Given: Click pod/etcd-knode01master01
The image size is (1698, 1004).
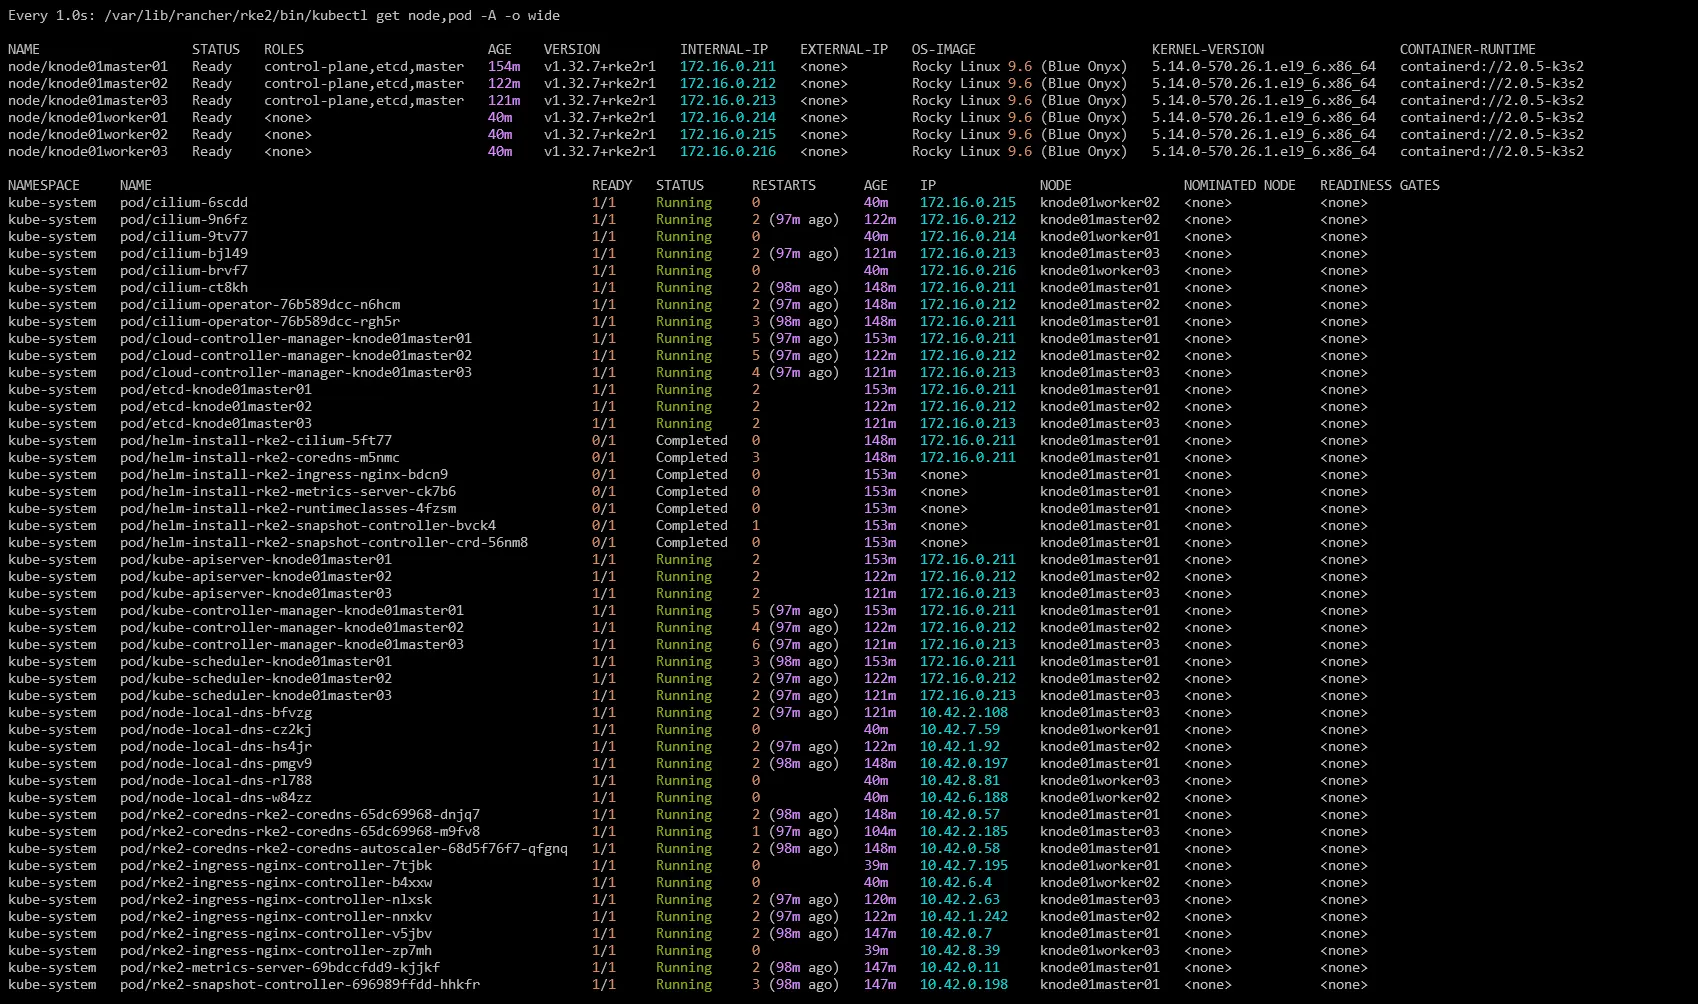Looking at the screenshot, I should [x=216, y=389].
